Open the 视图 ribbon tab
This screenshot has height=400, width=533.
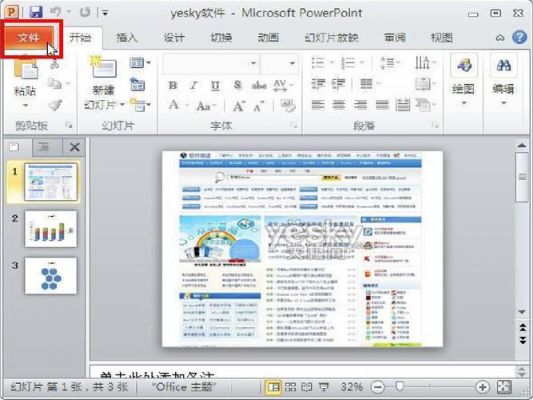pos(442,37)
